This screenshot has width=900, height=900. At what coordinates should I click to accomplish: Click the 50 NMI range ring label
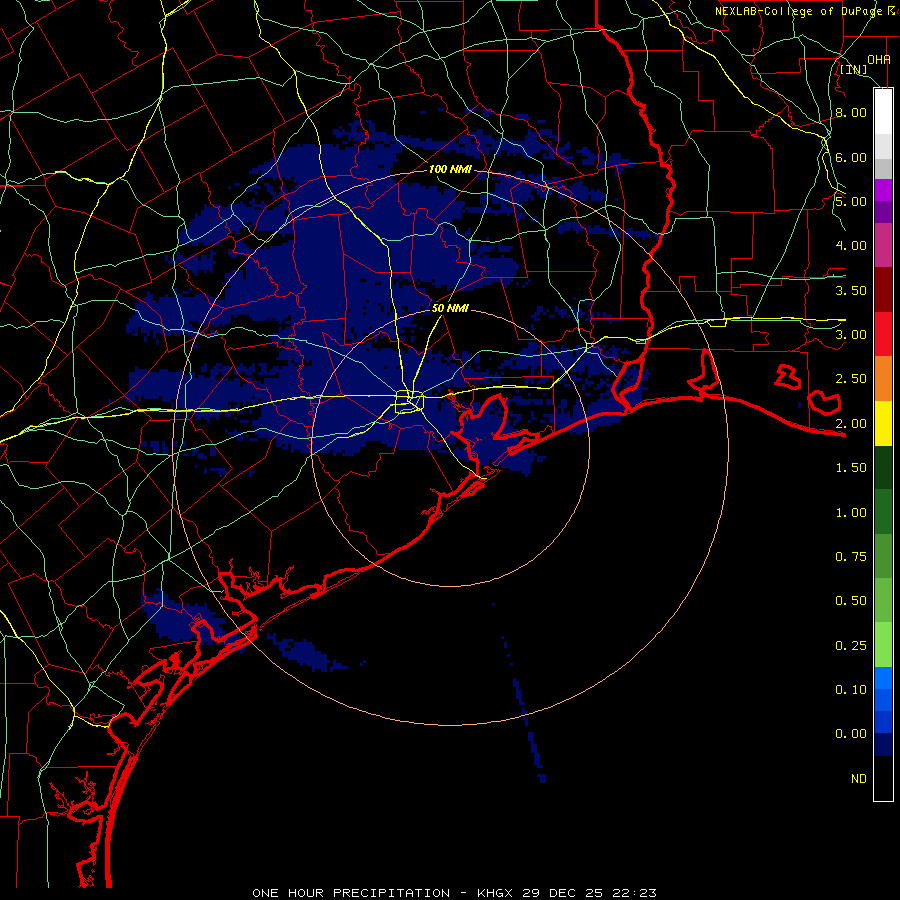pyautogui.click(x=450, y=308)
